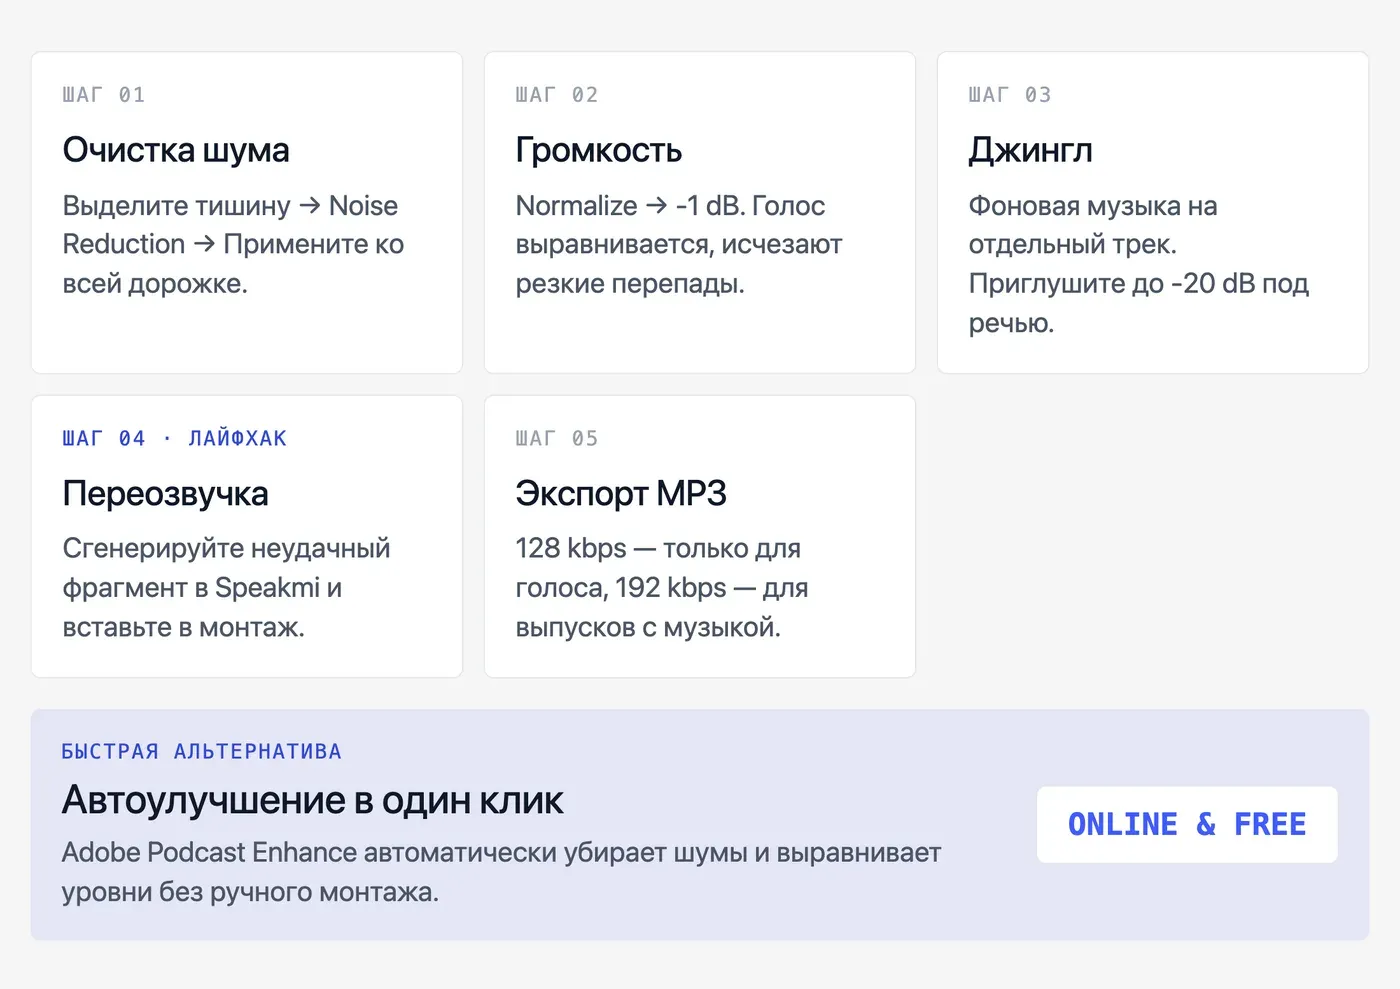Click the ONLINE & FREE button

pos(1187,824)
